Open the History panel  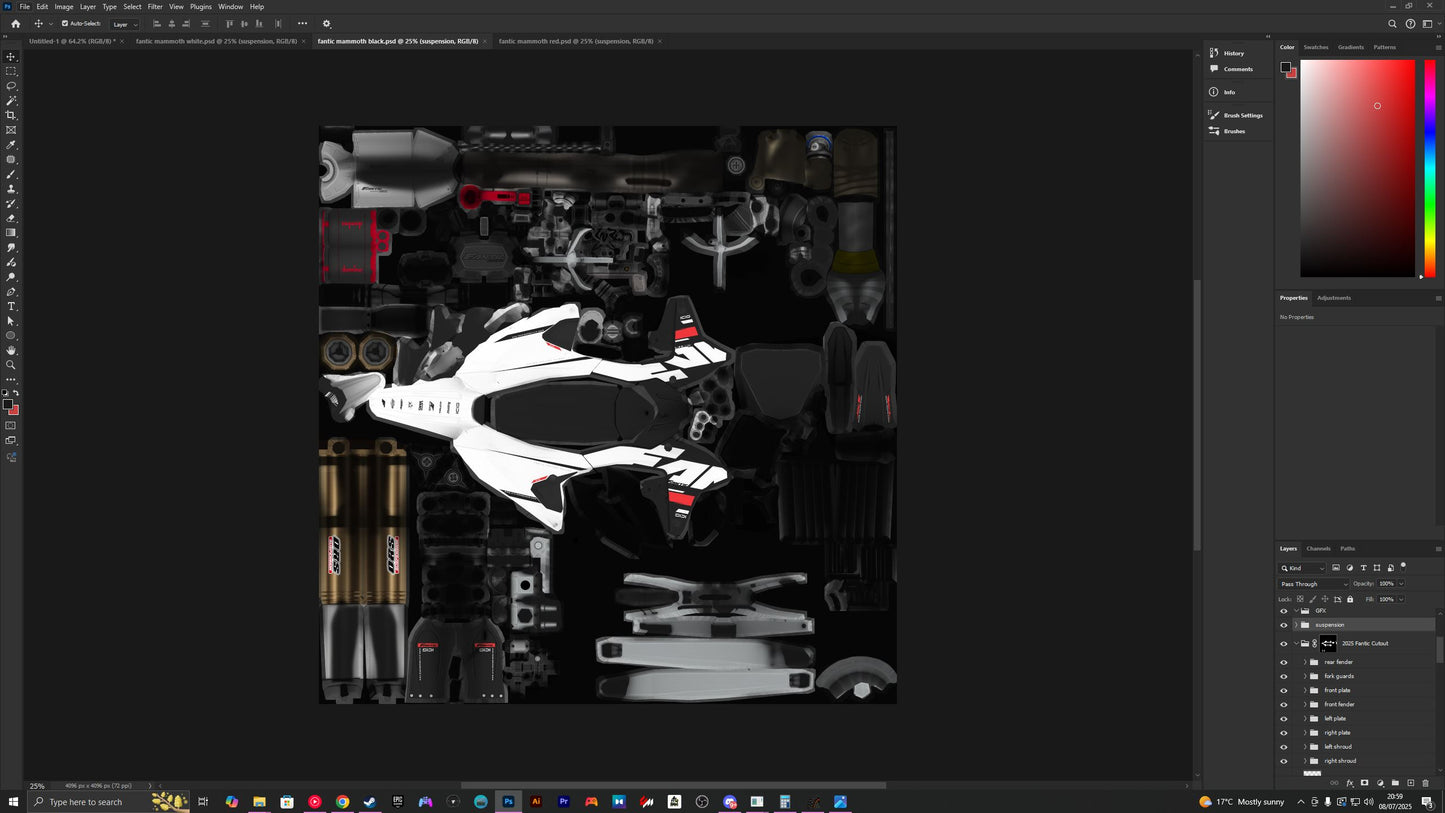click(1233, 53)
